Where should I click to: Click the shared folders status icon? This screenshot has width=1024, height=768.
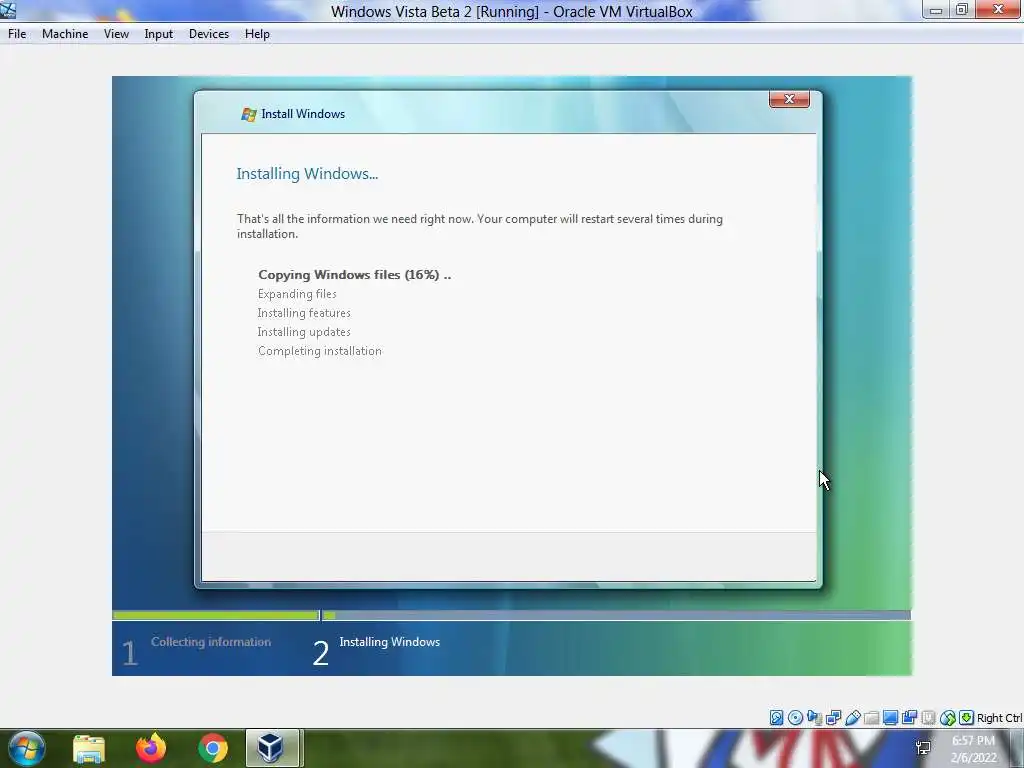[871, 718]
